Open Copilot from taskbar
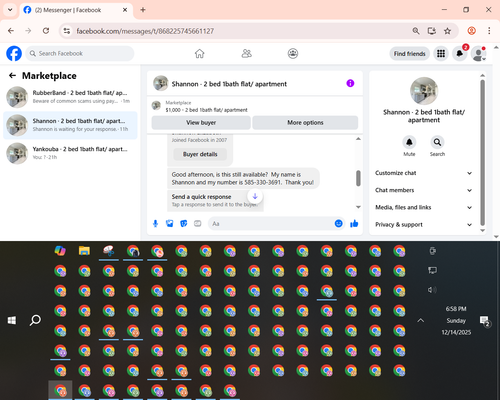The image size is (500, 400). pos(60,251)
